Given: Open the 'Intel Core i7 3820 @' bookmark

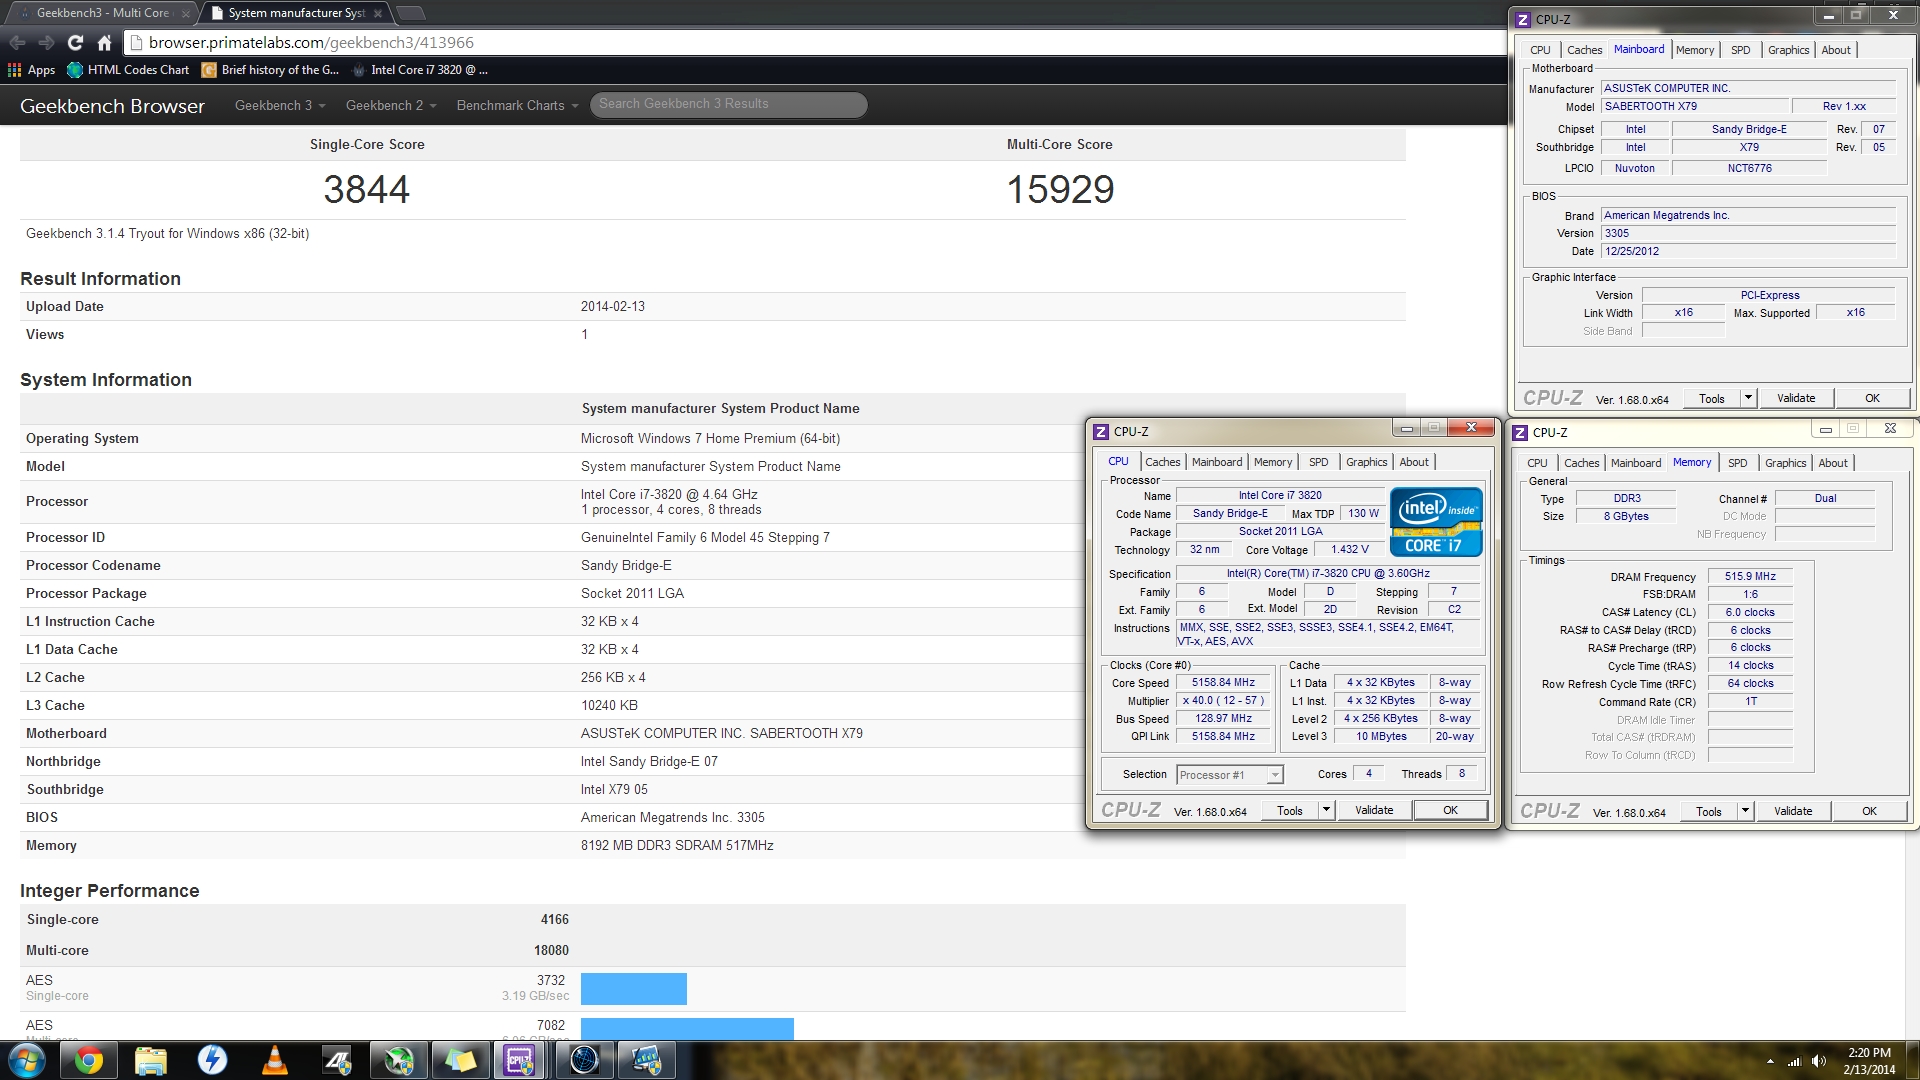Looking at the screenshot, I should click(x=420, y=70).
